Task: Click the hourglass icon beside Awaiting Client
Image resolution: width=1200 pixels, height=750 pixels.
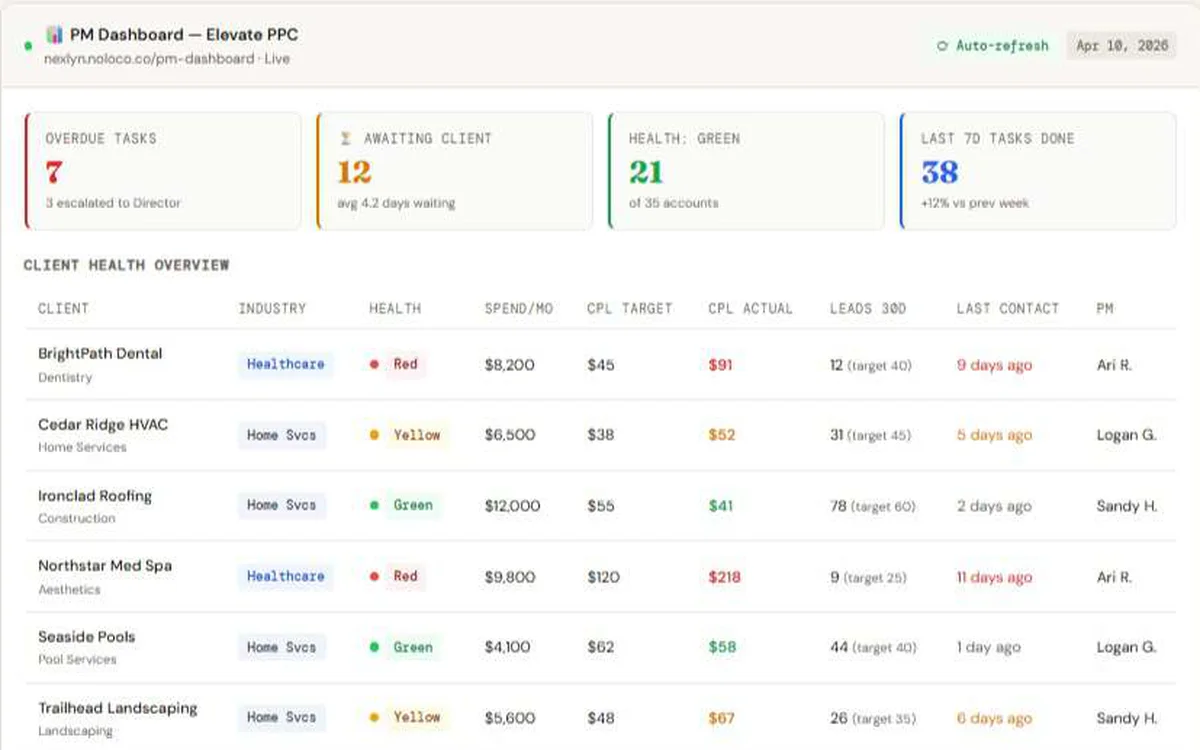Action: [345, 139]
